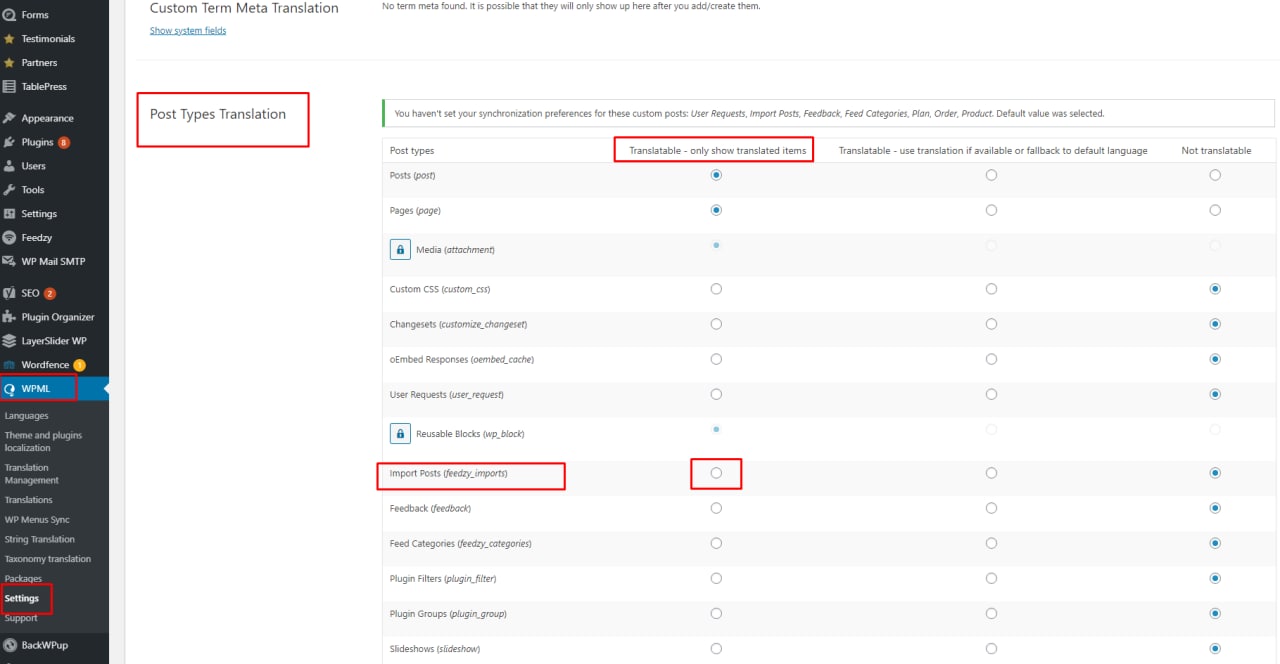Click the Plugin Organizer icon
This screenshot has width=1280, height=664.
point(9,317)
